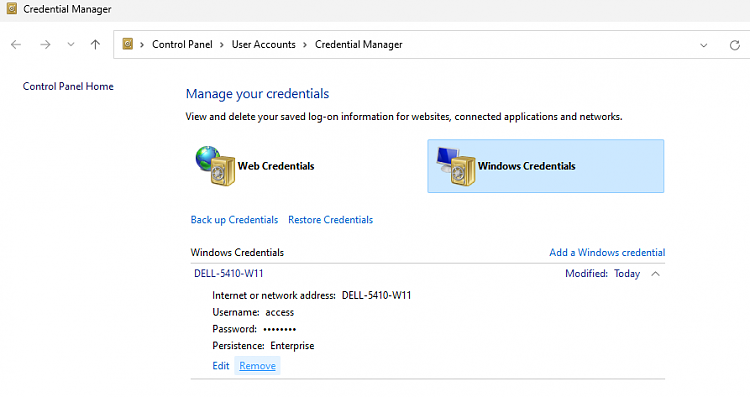
Task: Collapse the DELL-5410-W11 credential details
Action: 655,274
